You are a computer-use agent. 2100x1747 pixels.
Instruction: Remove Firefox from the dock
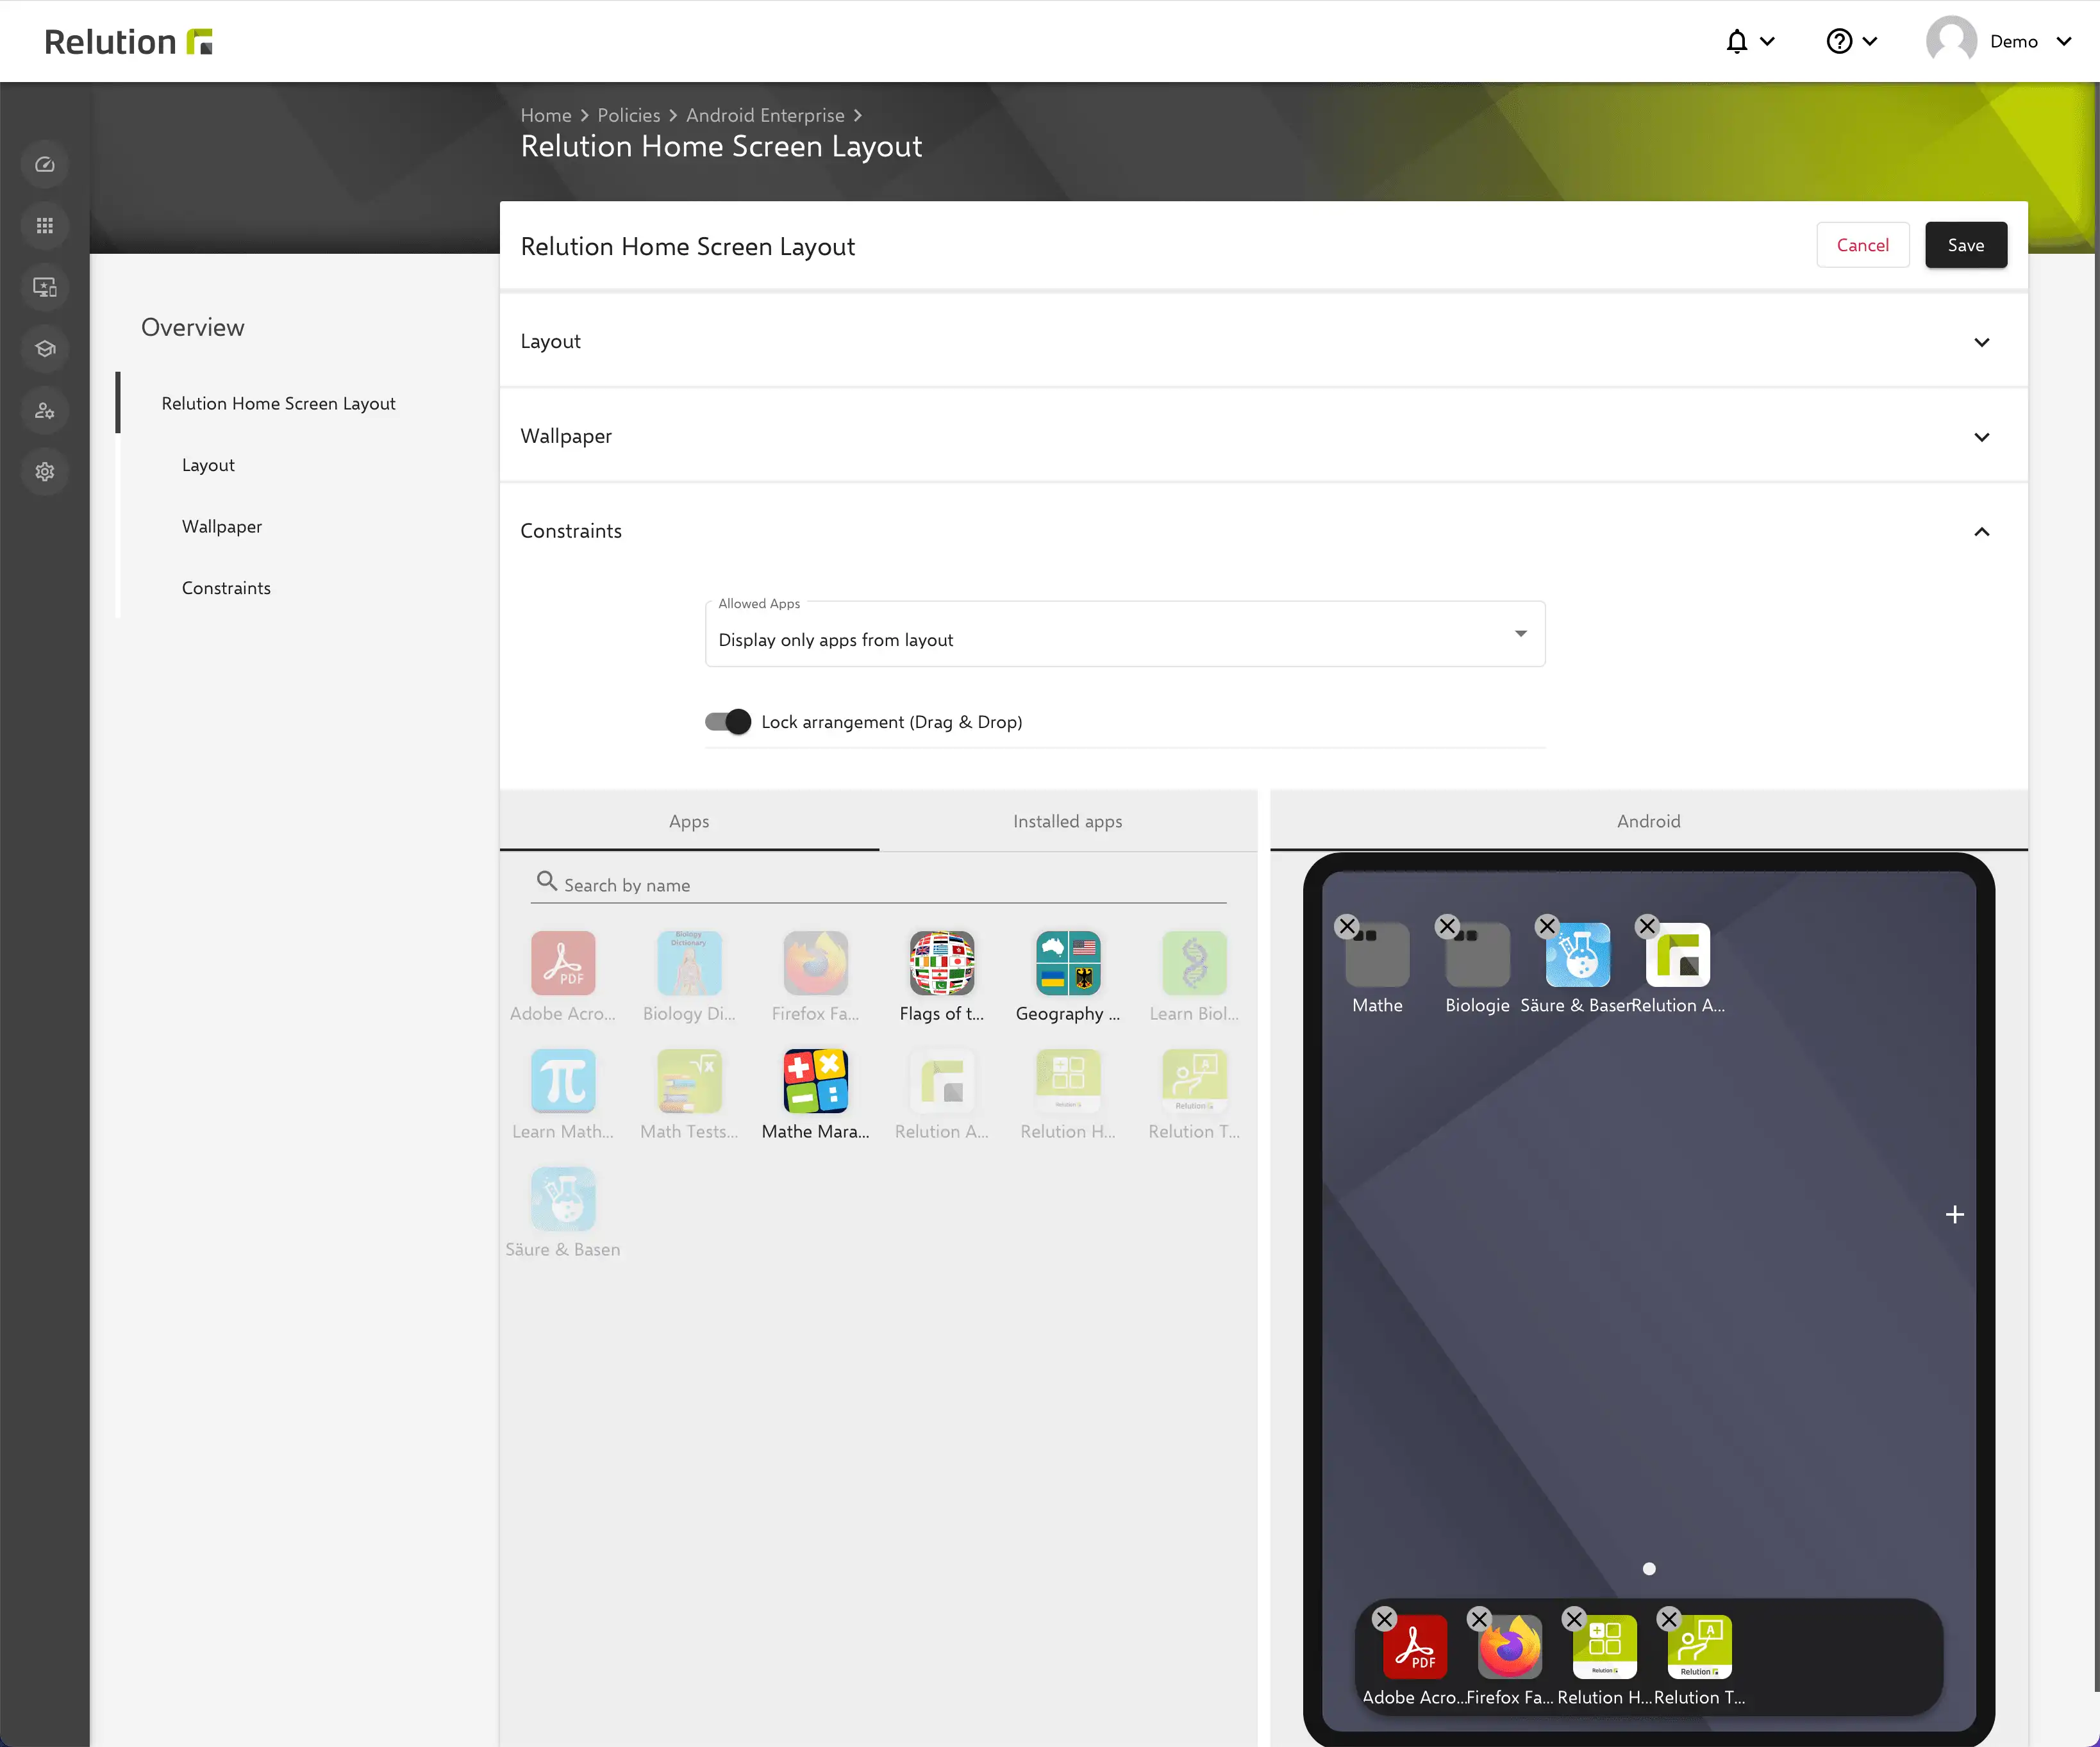coord(1479,1619)
